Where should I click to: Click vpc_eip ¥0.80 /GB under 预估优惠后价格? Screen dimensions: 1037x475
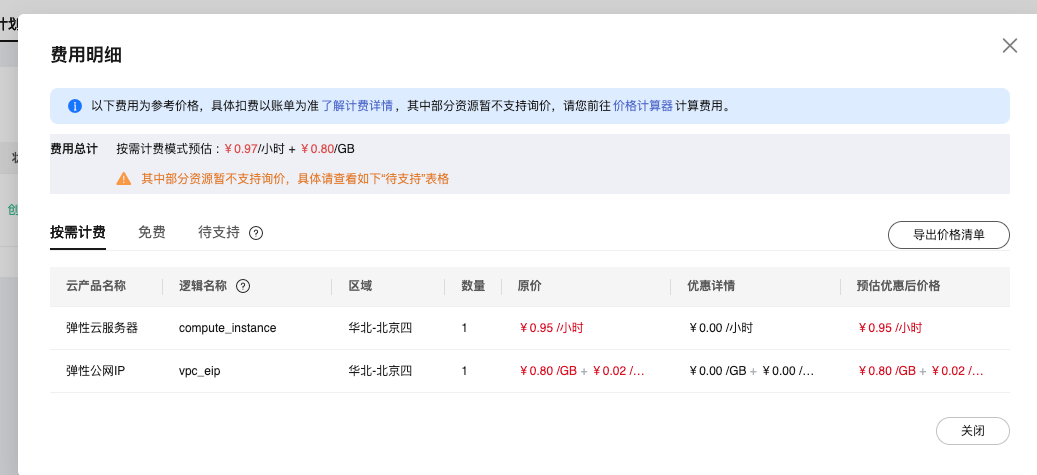(x=886, y=371)
